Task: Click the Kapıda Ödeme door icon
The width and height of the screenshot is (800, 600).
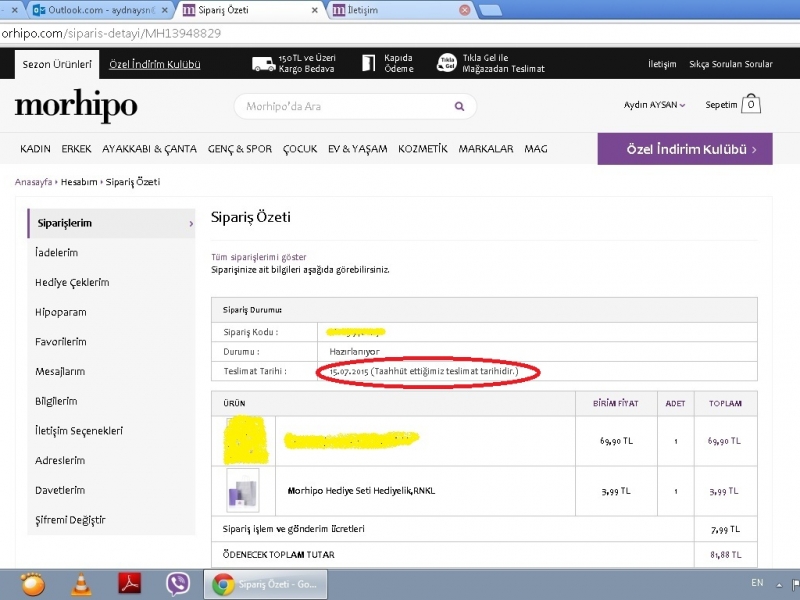Action: [x=368, y=63]
